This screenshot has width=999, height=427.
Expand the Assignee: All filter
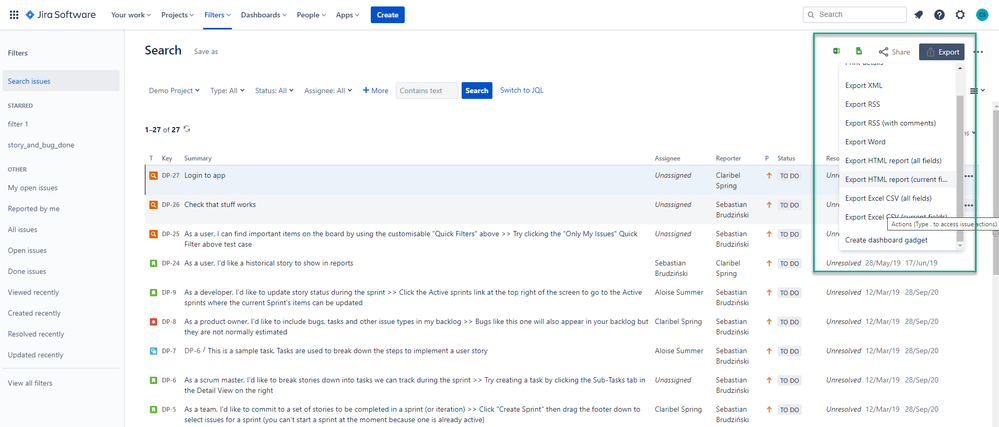[x=328, y=90]
